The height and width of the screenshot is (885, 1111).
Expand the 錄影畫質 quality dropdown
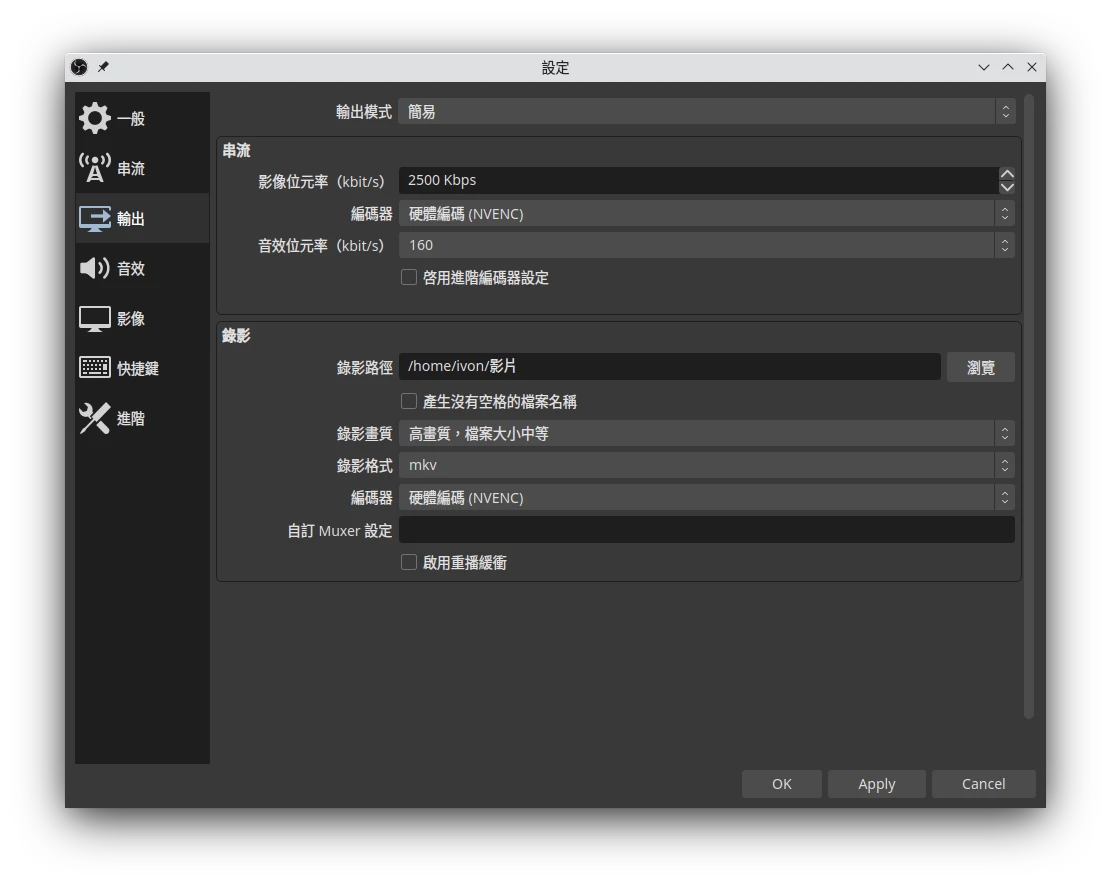point(706,433)
